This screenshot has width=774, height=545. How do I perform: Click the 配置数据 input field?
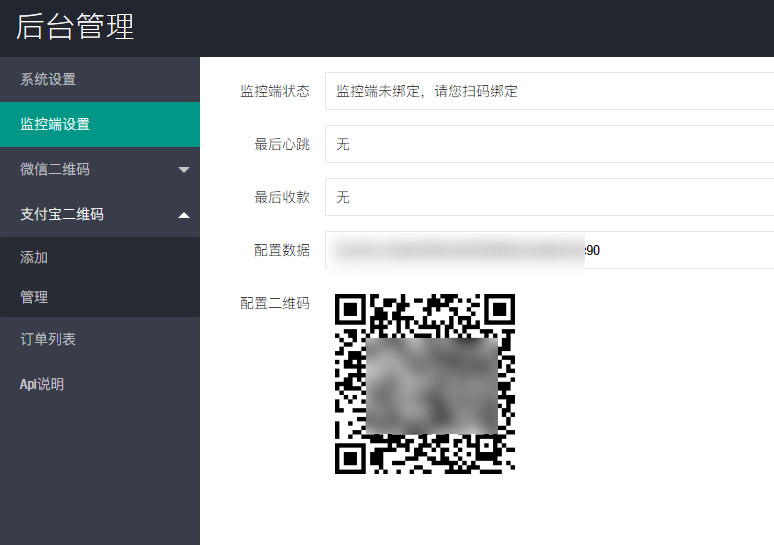549,250
